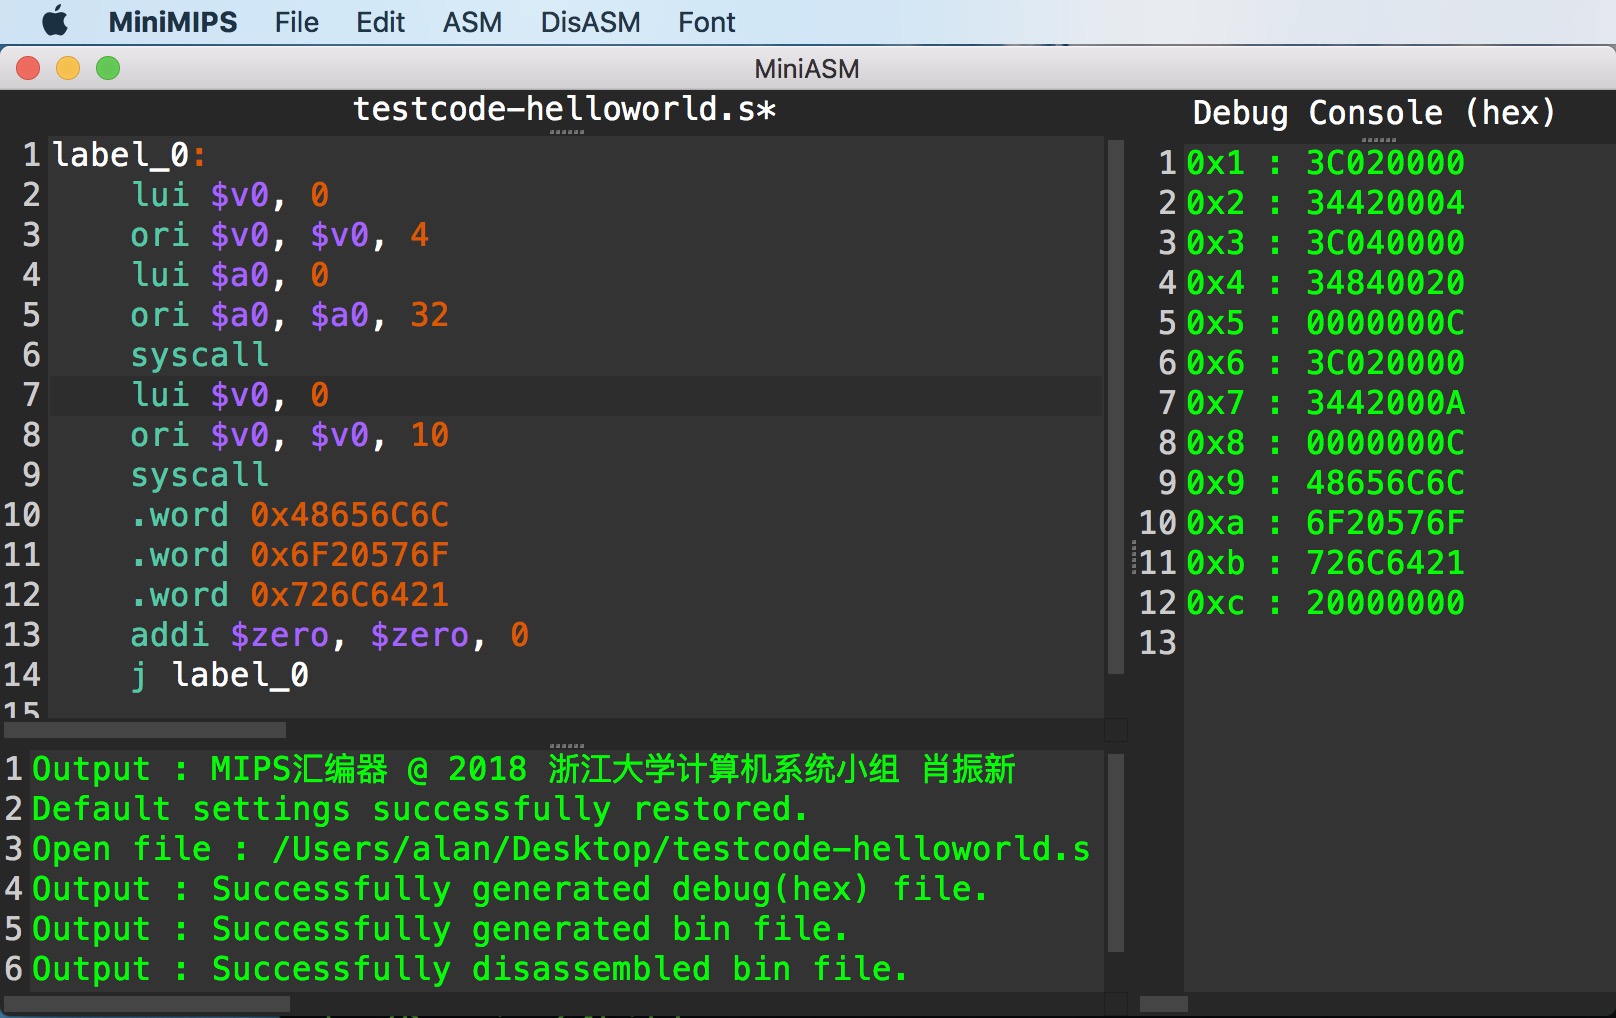Click hex value 34840020 in debug console
Image resolution: width=1616 pixels, height=1018 pixels.
tap(1385, 283)
